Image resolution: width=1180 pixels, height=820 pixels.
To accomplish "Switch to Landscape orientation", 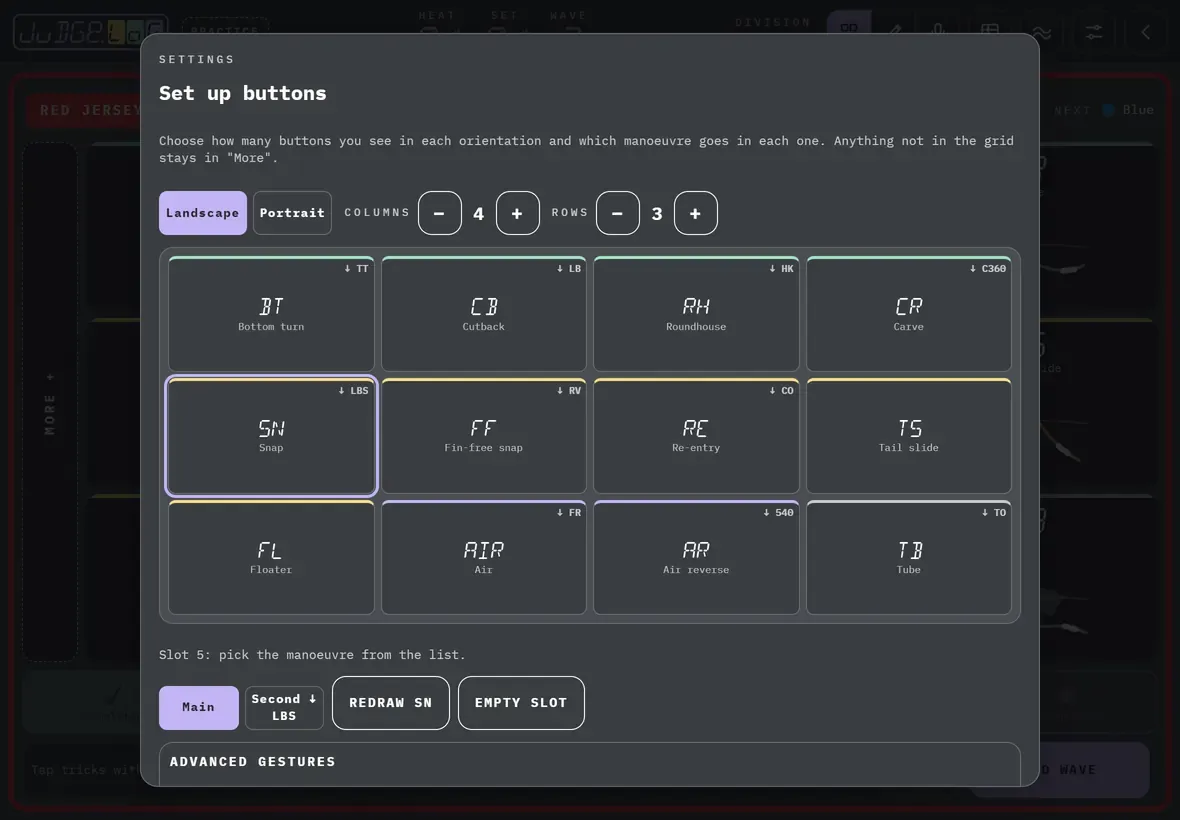I will tap(202, 213).
